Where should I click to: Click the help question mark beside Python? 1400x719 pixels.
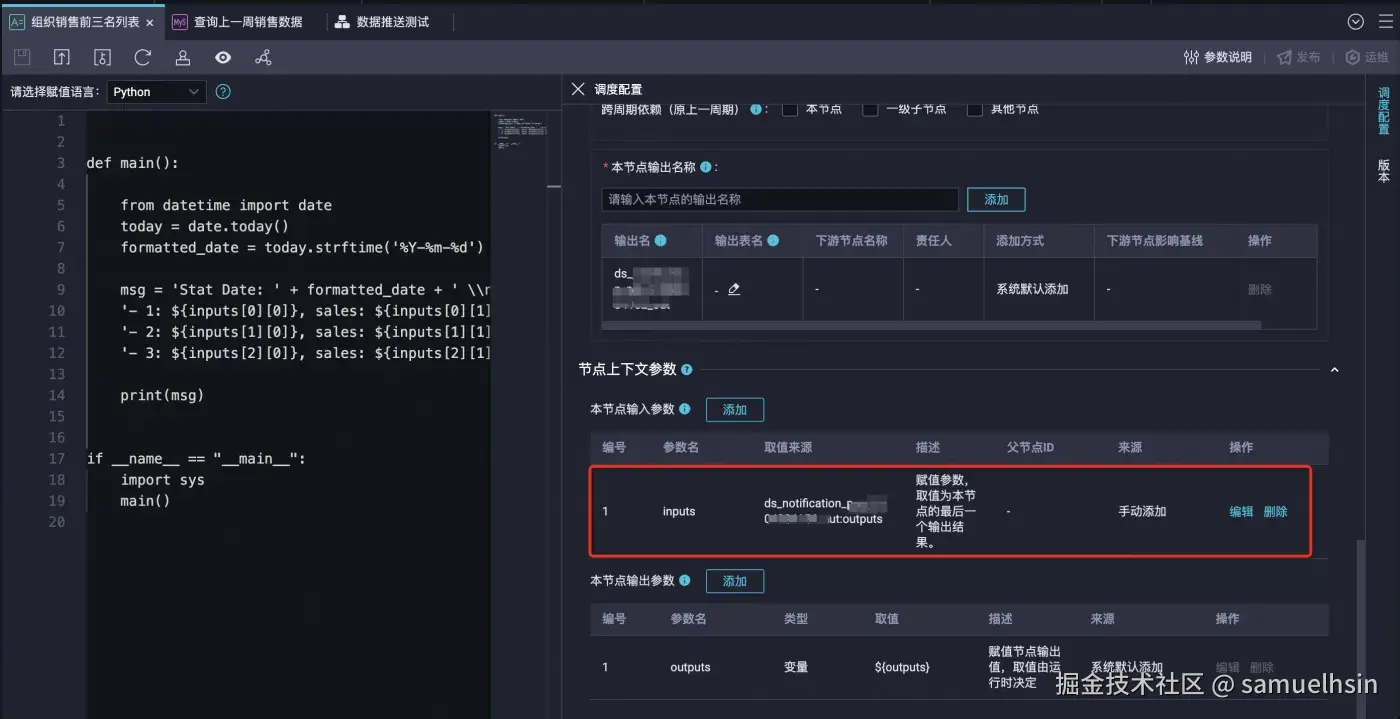[223, 92]
